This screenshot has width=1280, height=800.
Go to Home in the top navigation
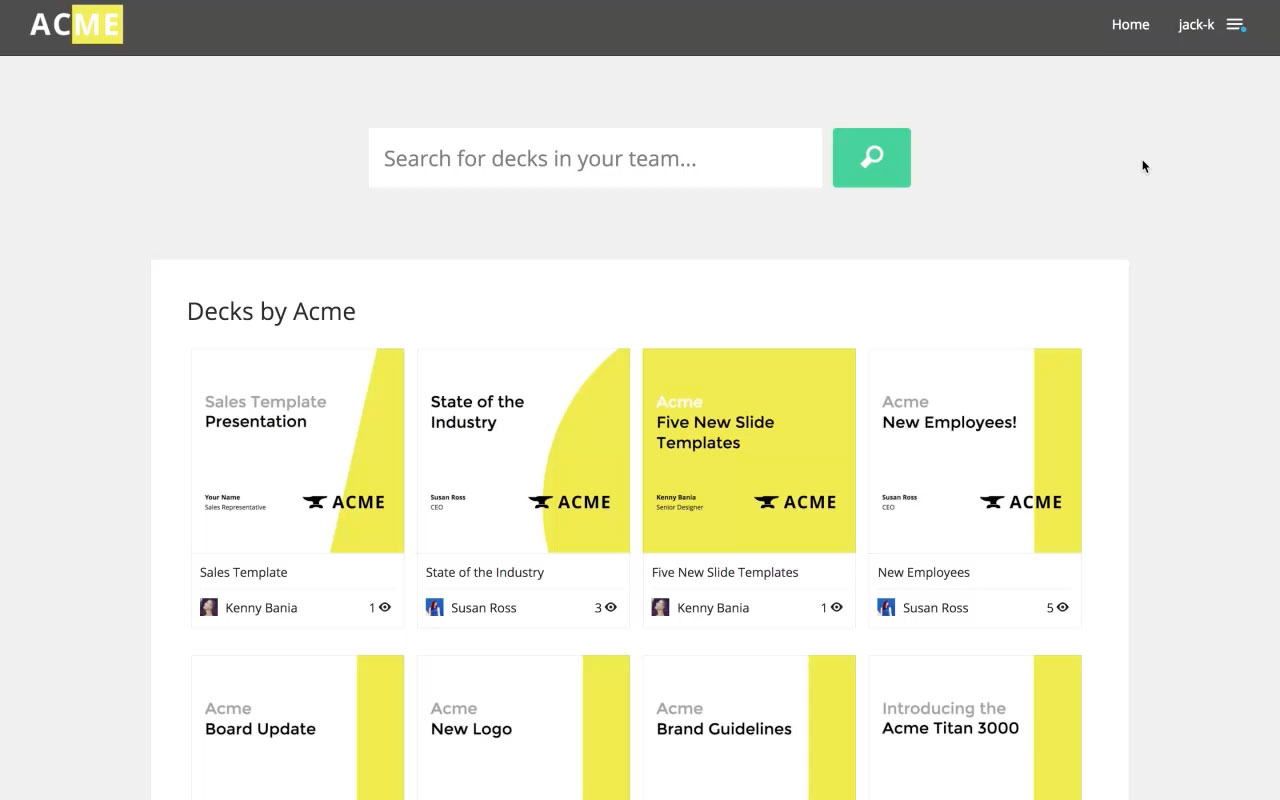pyautogui.click(x=1130, y=25)
